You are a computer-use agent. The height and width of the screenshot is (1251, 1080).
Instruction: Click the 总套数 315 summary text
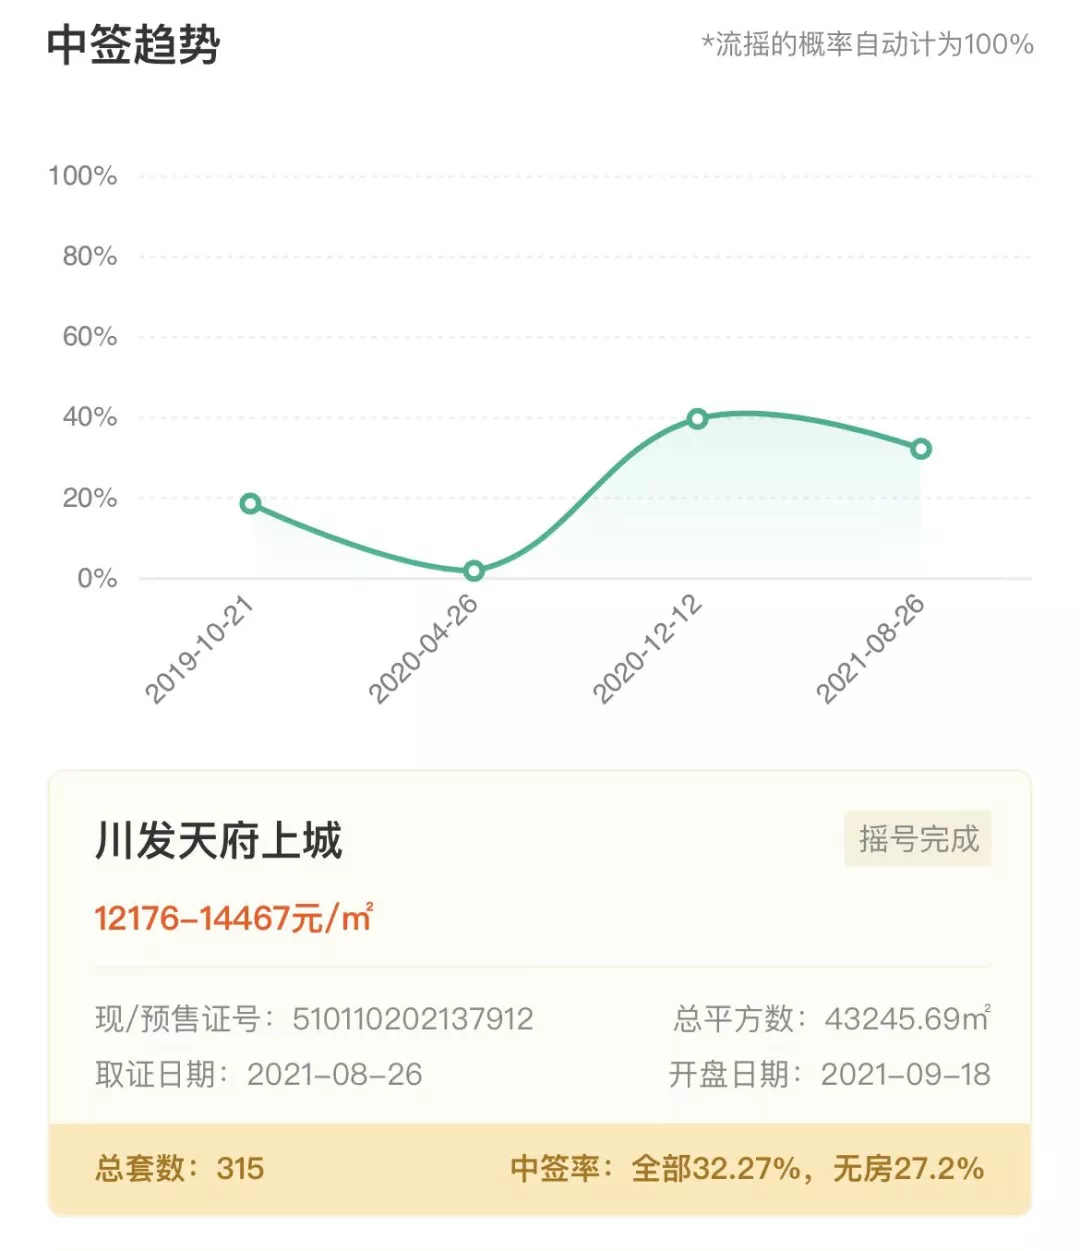pyautogui.click(x=180, y=1168)
